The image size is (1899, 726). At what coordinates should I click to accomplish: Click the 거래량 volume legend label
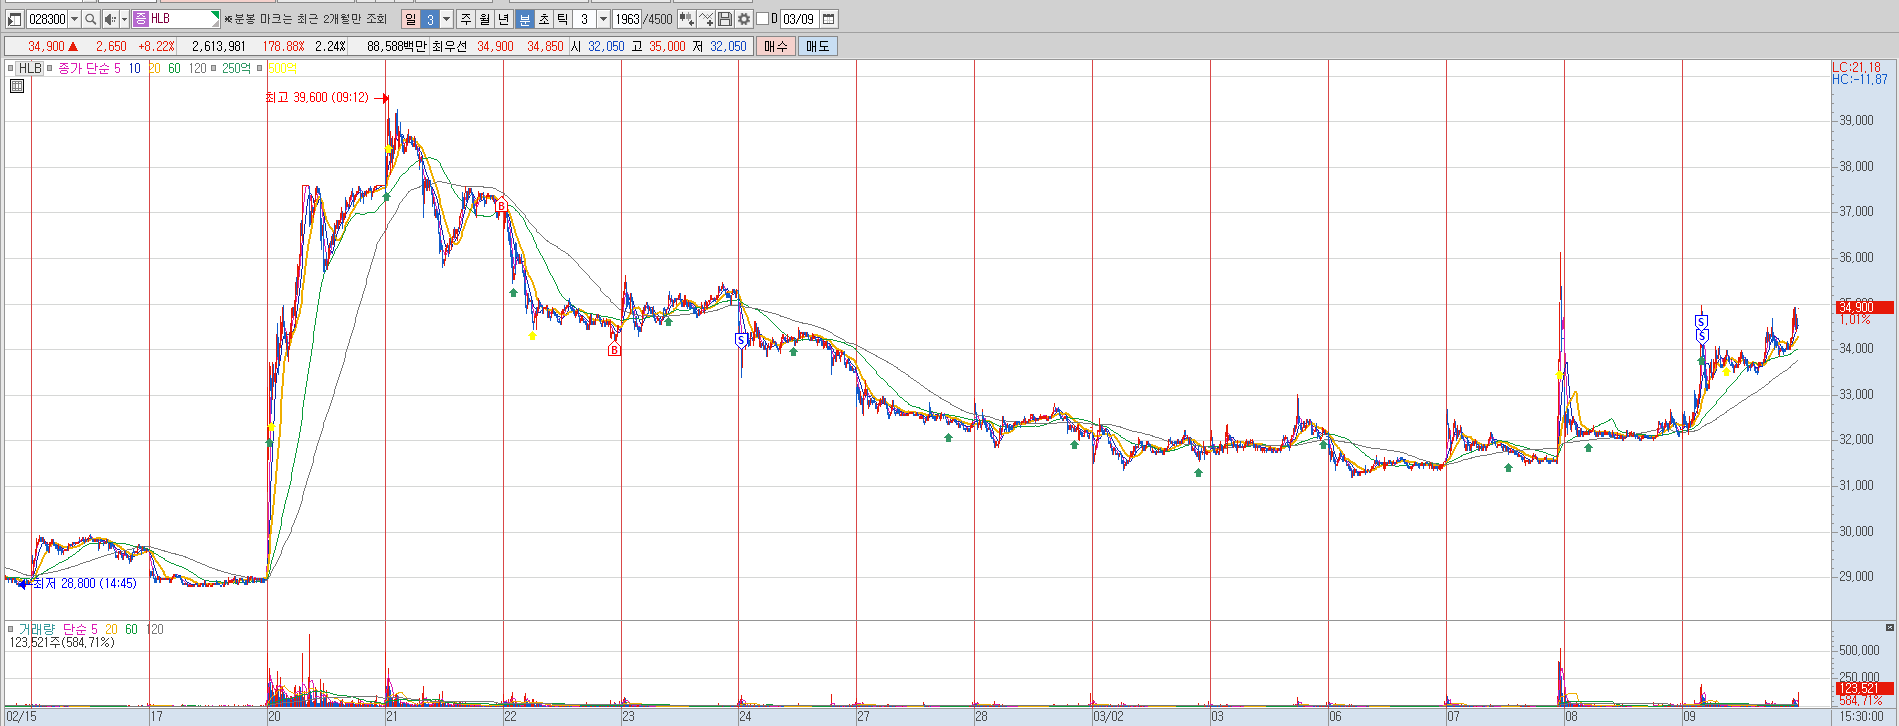click(x=37, y=629)
